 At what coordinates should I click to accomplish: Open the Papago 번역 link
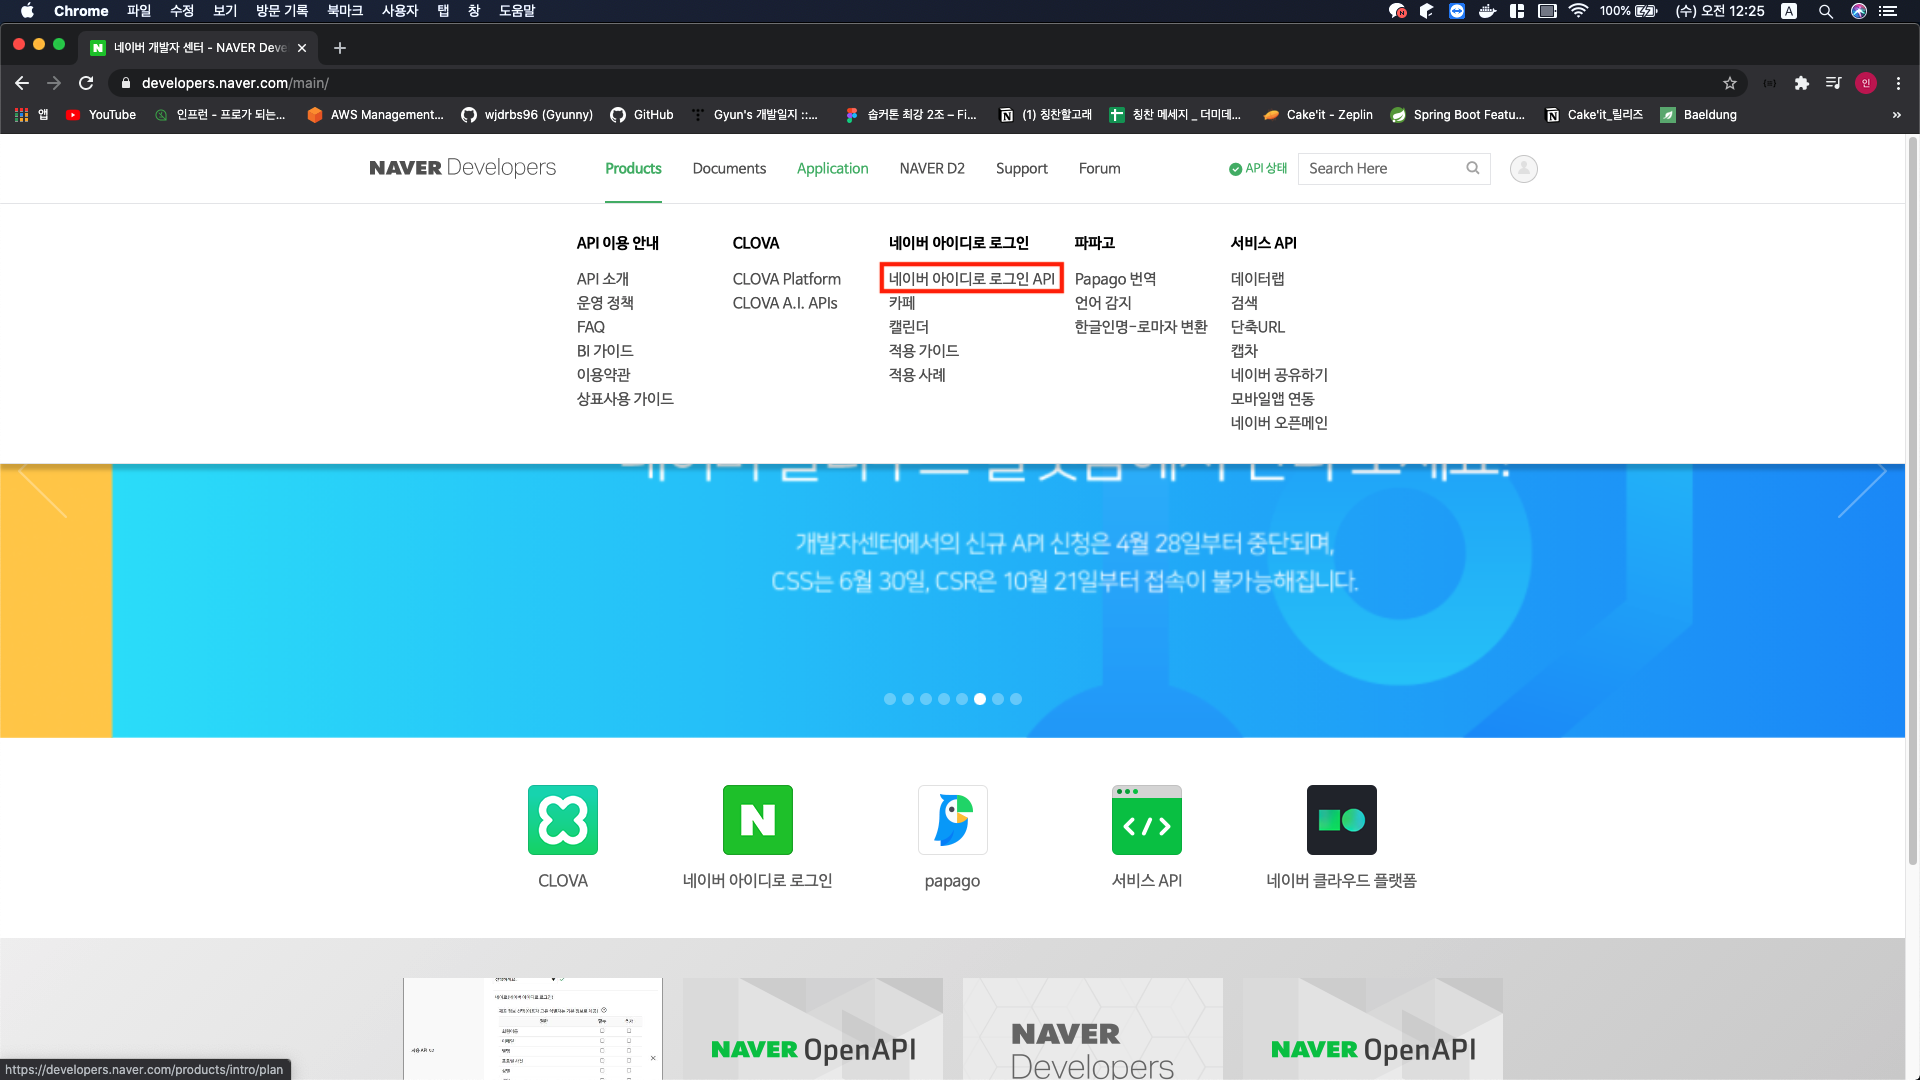pyautogui.click(x=1115, y=279)
